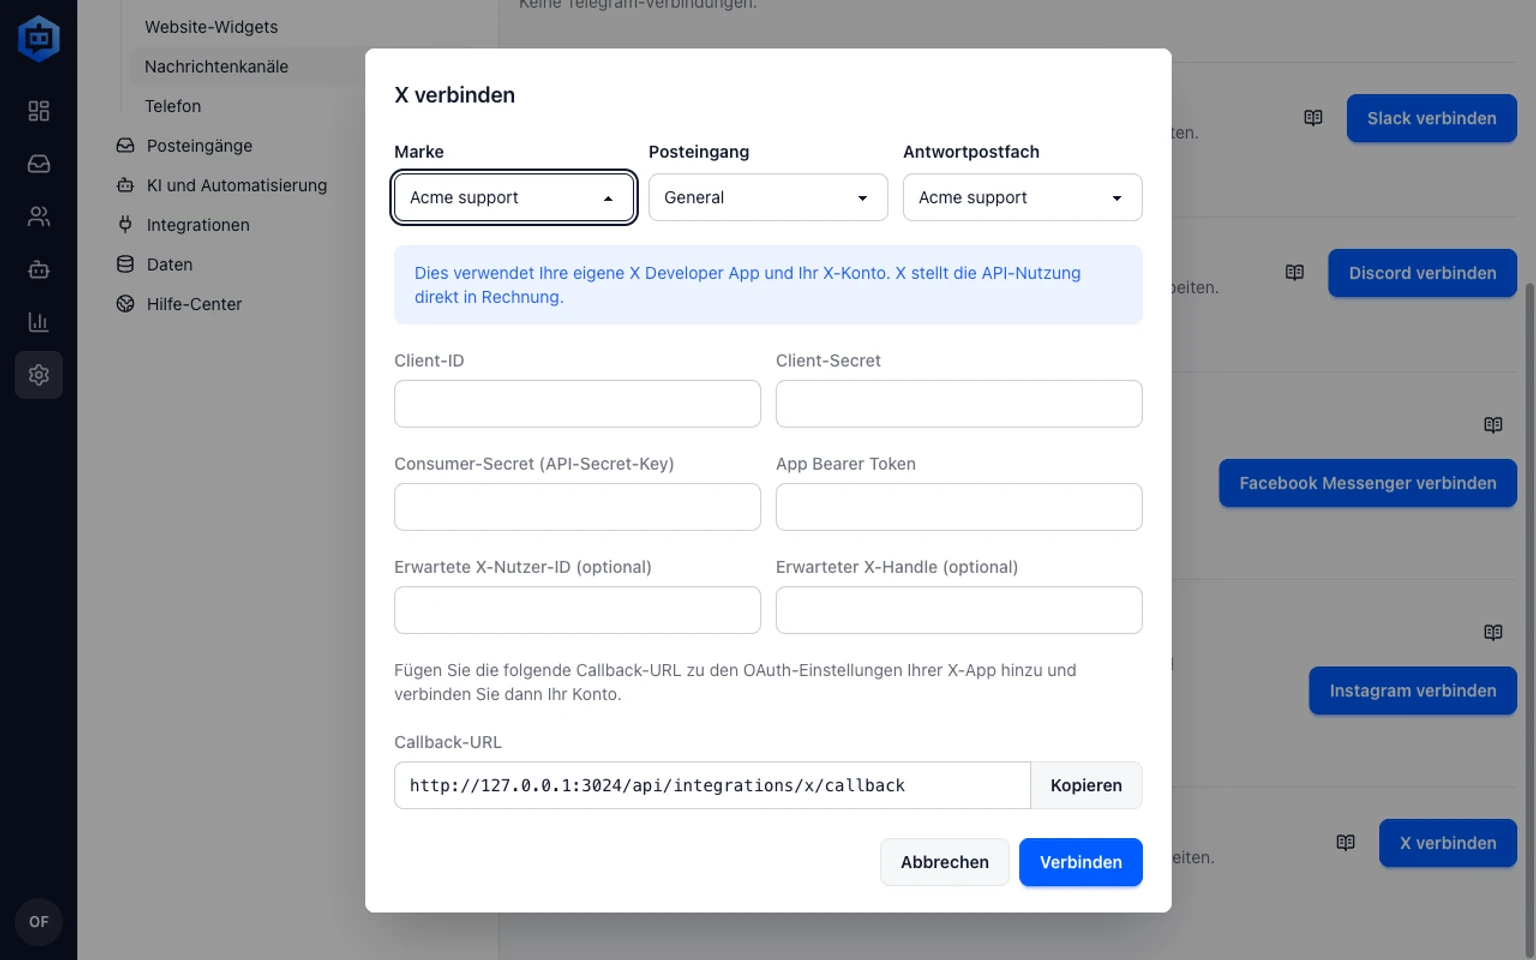This screenshot has width=1536, height=960.
Task: Copy the callback URL with Kopieren
Action: [x=1086, y=786]
